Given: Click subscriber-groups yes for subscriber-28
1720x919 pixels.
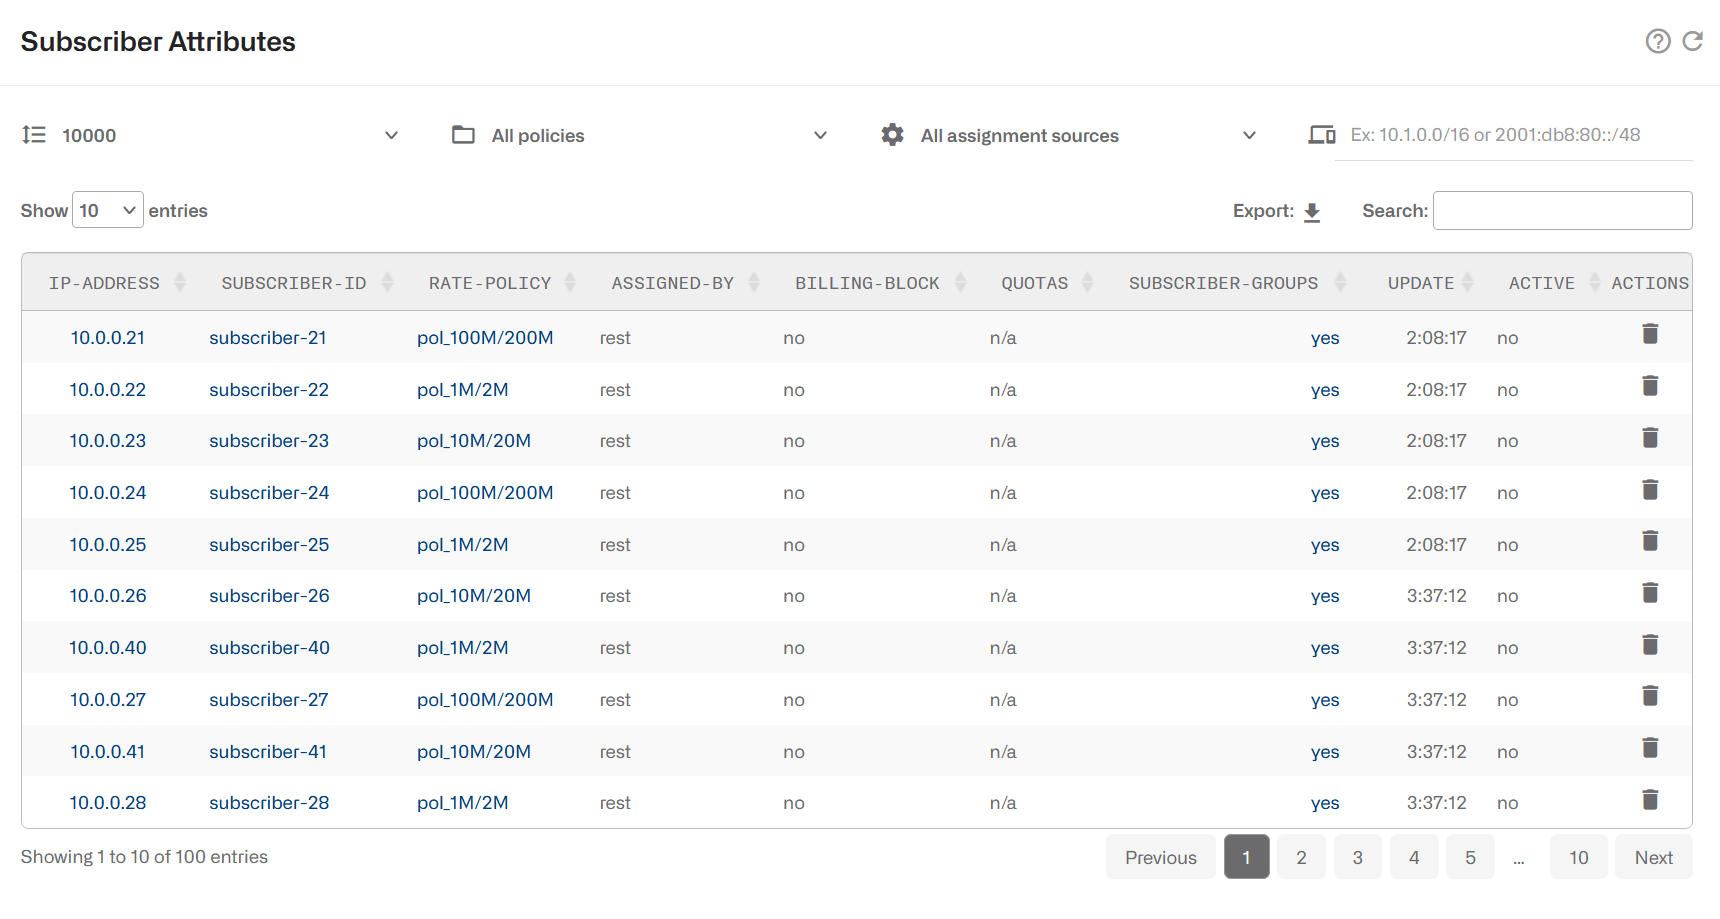Looking at the screenshot, I should pyautogui.click(x=1325, y=804).
